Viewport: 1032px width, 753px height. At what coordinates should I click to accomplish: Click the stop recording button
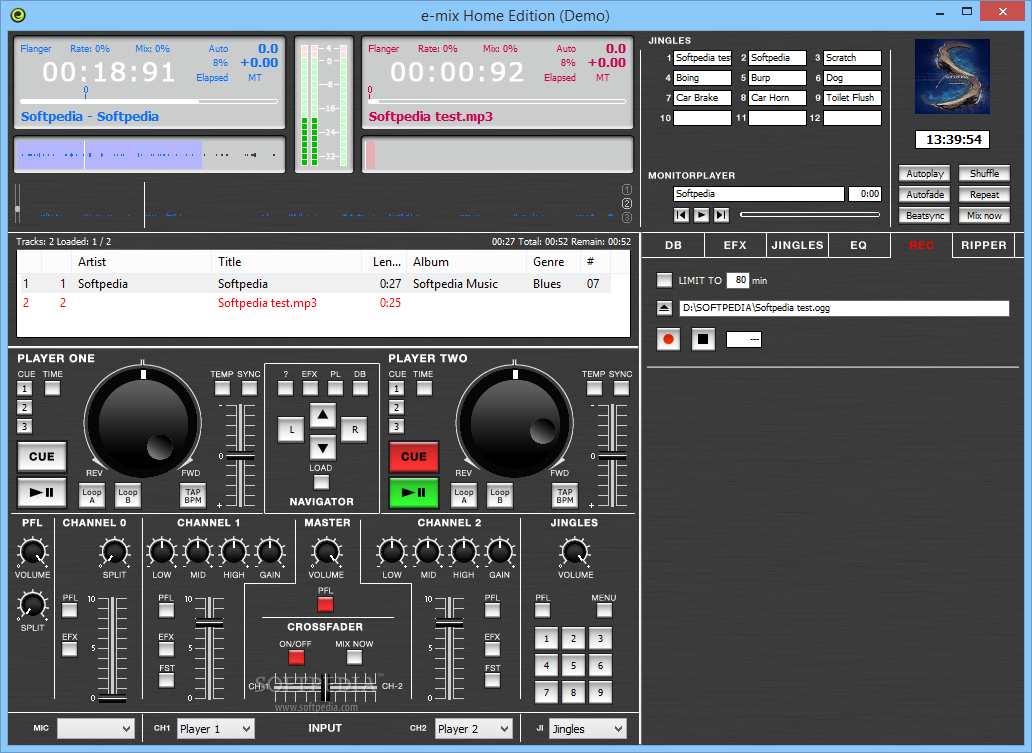coord(703,339)
